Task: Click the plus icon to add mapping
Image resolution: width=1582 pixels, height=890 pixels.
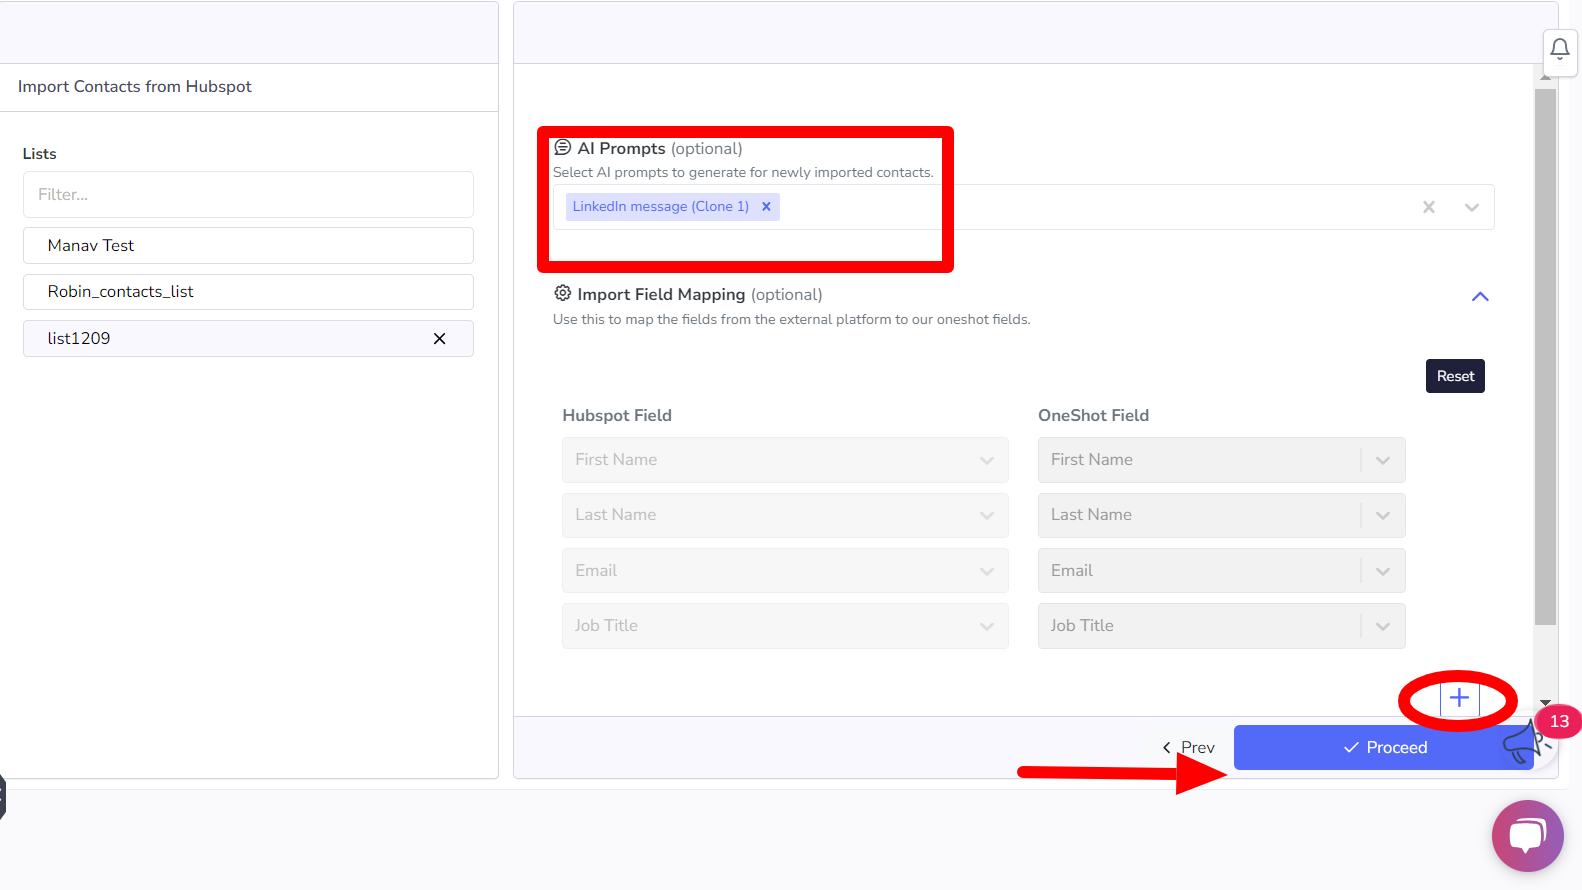Action: (1459, 698)
